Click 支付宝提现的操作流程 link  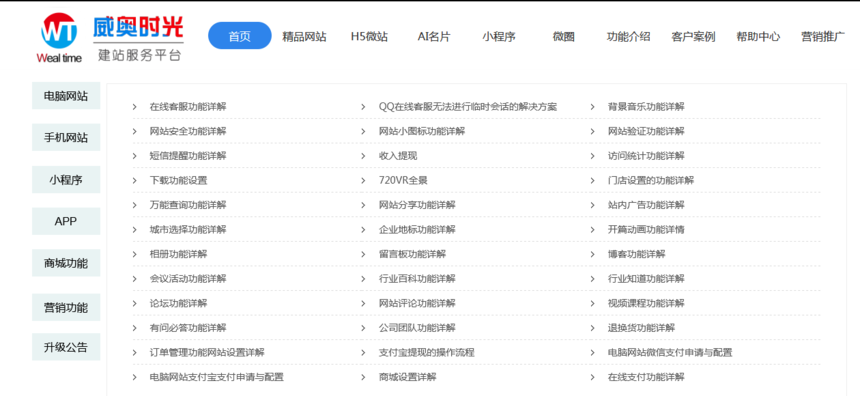pos(426,352)
